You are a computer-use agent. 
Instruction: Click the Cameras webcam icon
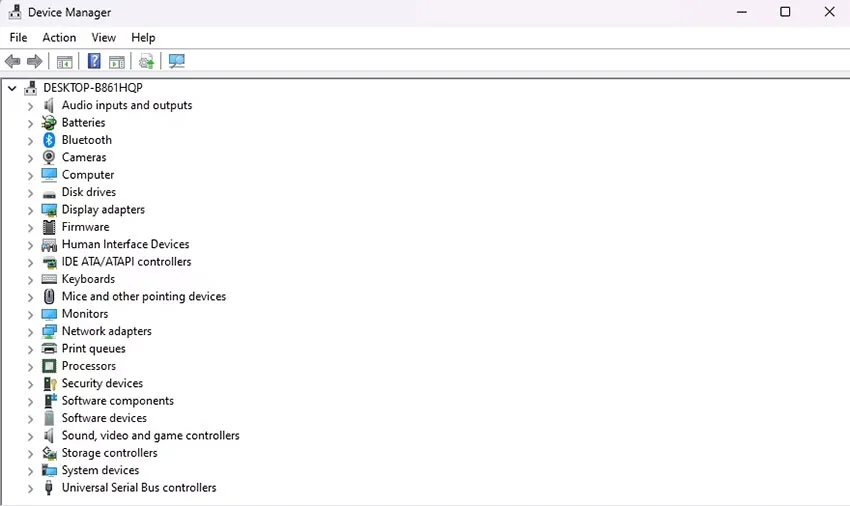coord(49,157)
